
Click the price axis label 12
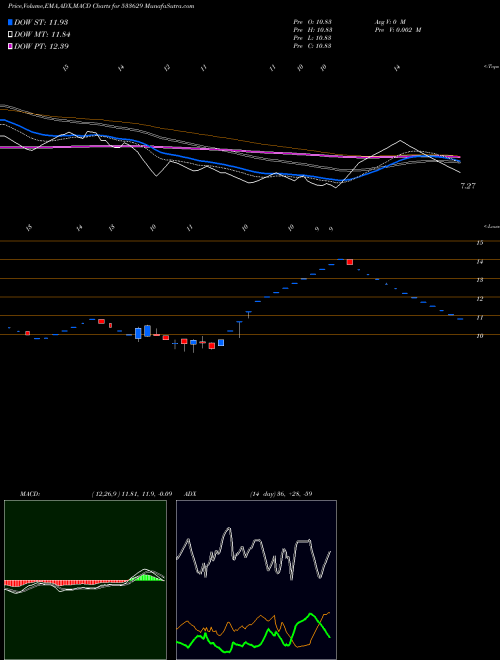[x=479, y=299]
